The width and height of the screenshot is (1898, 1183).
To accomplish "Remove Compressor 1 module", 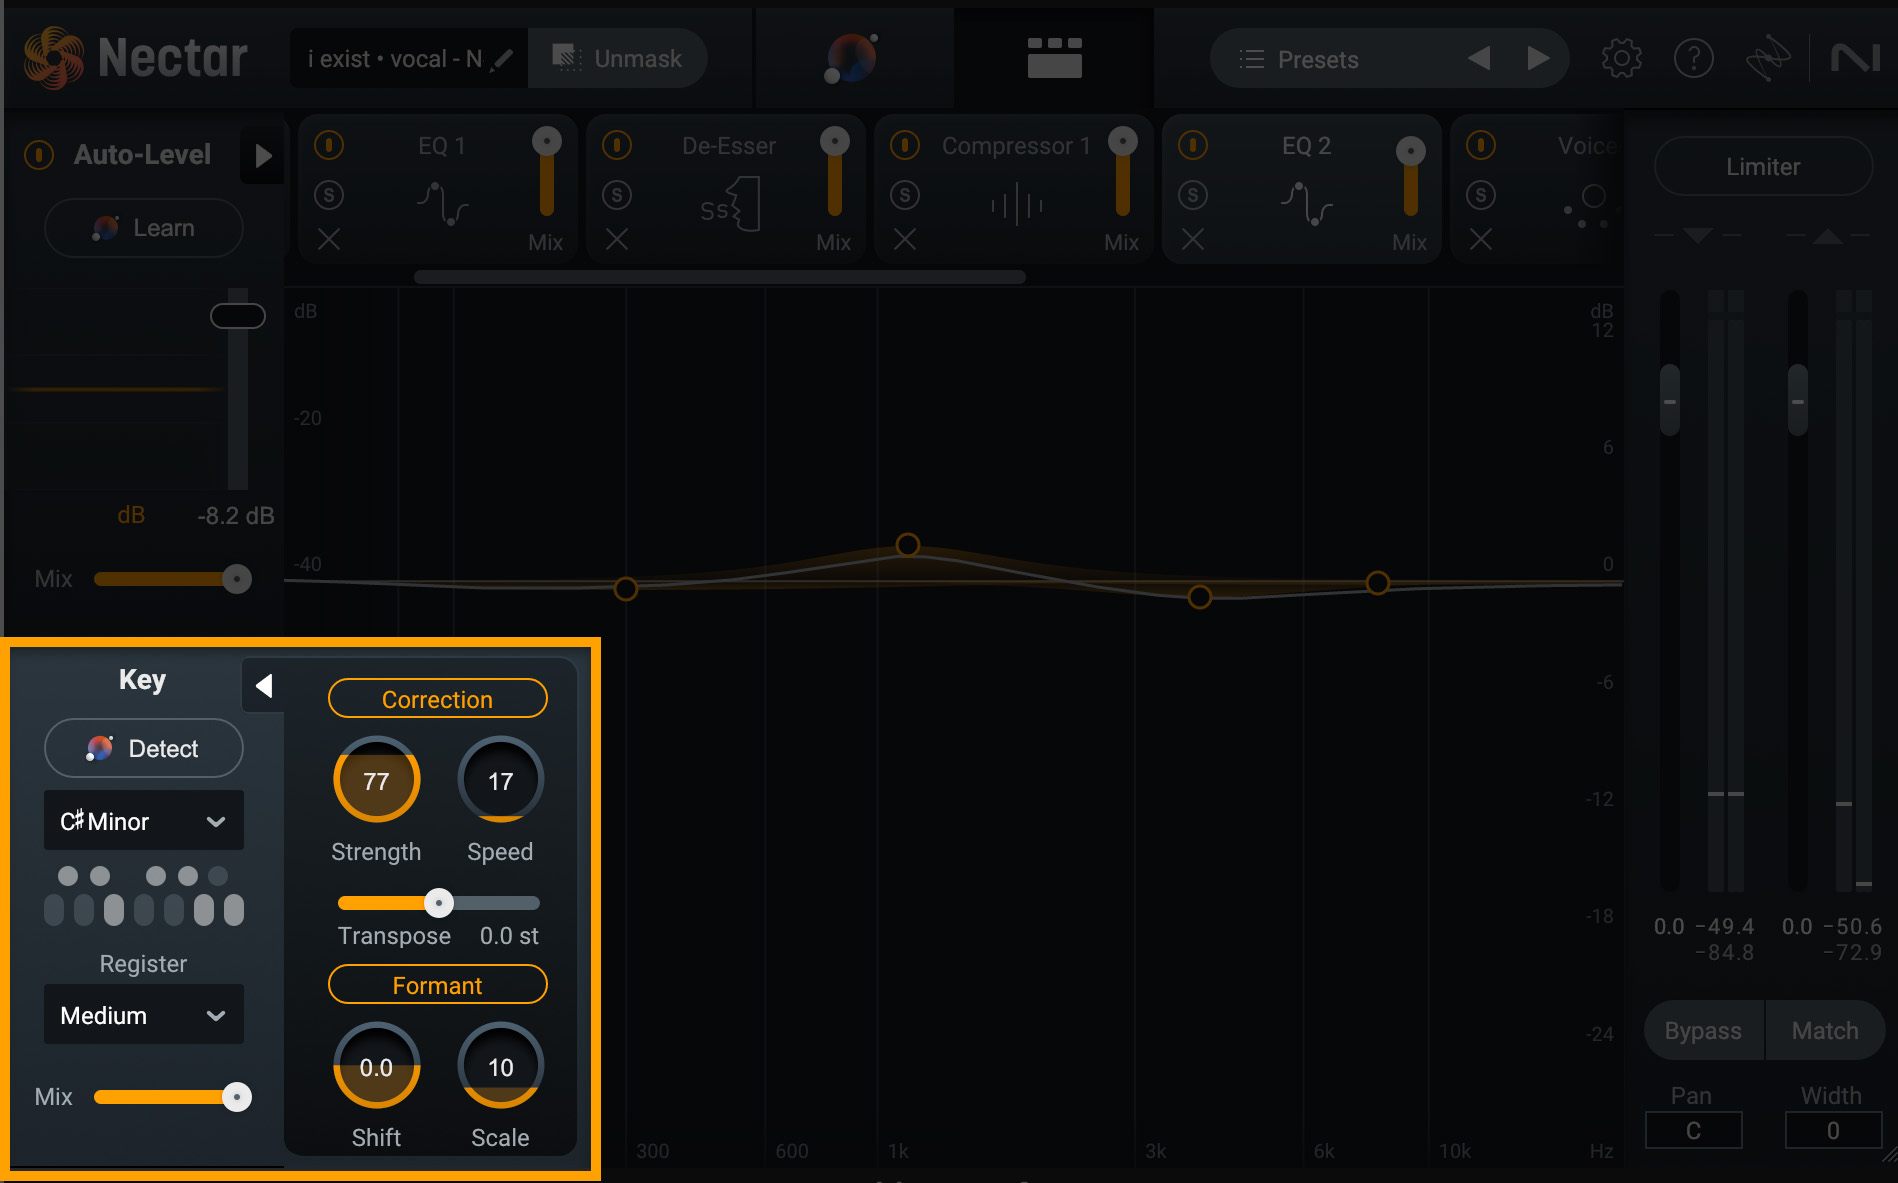I will 905,240.
